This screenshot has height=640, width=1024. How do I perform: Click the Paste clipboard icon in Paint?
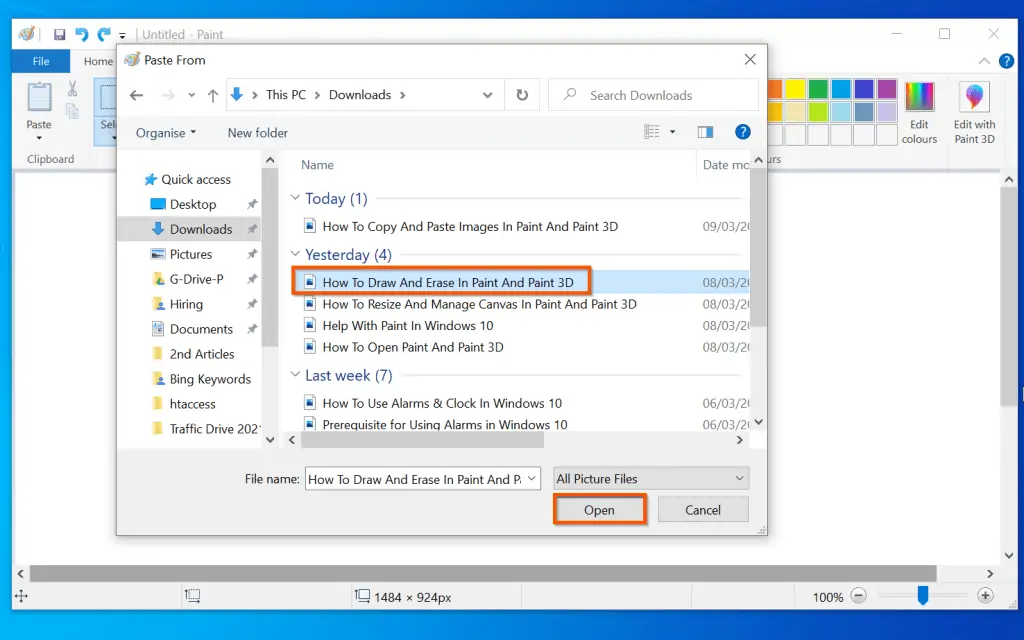[x=39, y=97]
